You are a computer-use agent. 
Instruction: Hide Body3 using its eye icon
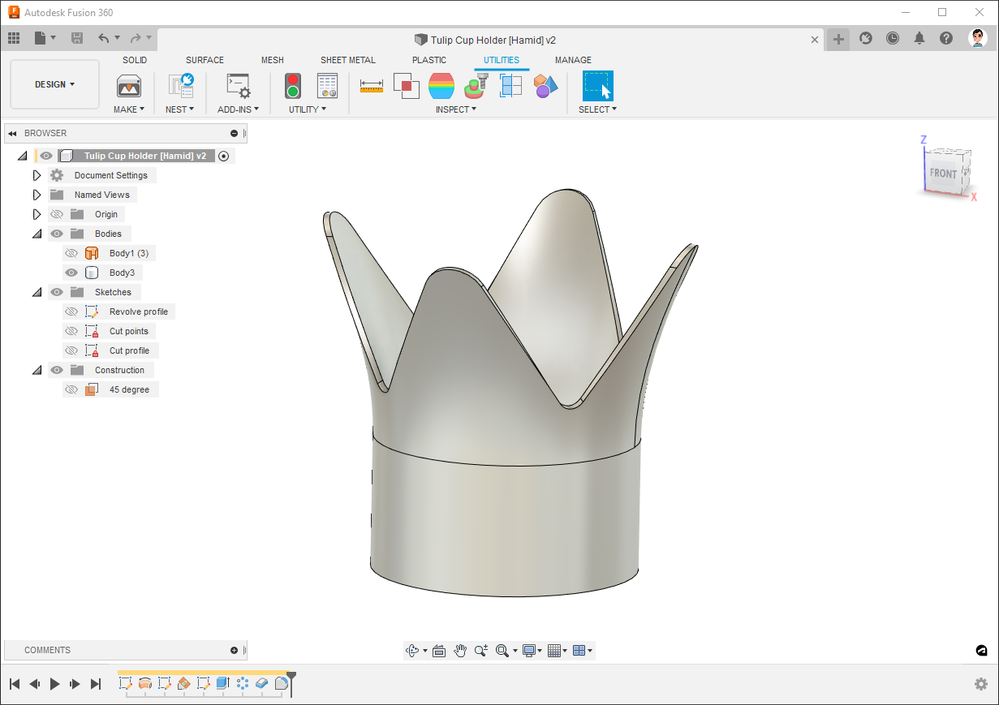pyautogui.click(x=71, y=273)
